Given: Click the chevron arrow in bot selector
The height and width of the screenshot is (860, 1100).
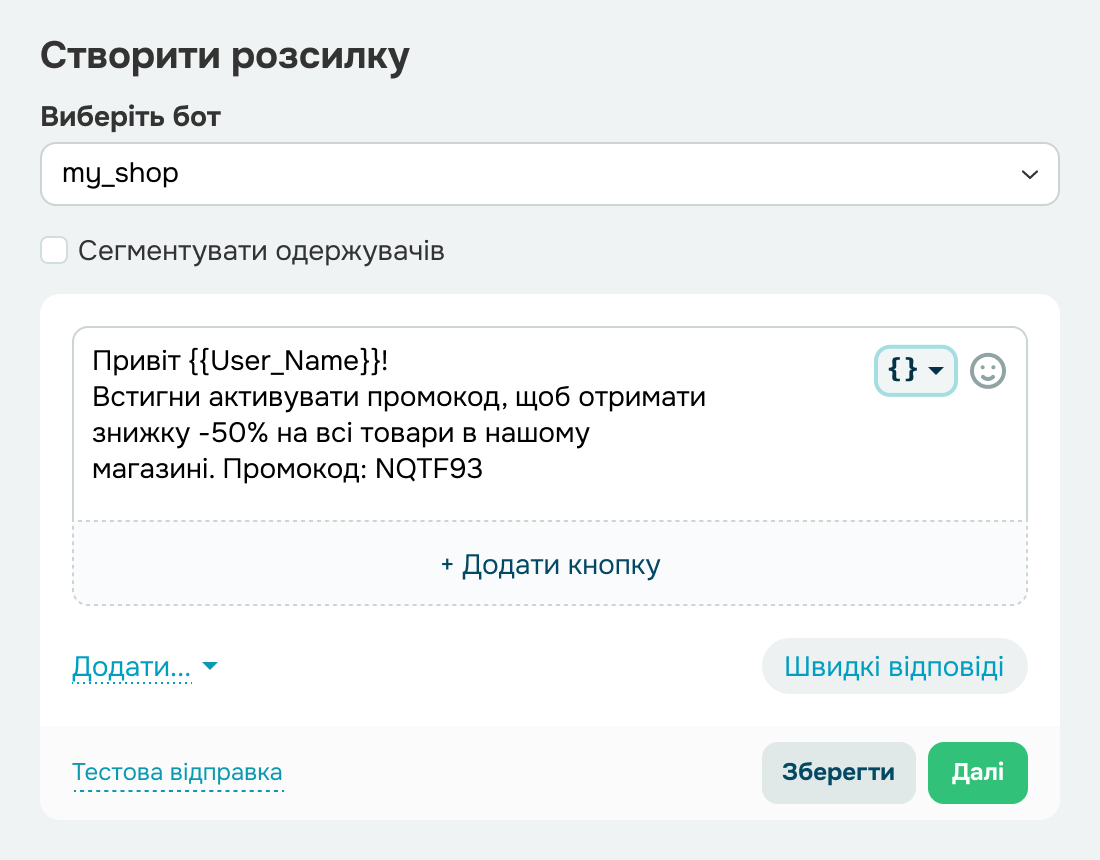Looking at the screenshot, I should pyautogui.click(x=1029, y=175).
